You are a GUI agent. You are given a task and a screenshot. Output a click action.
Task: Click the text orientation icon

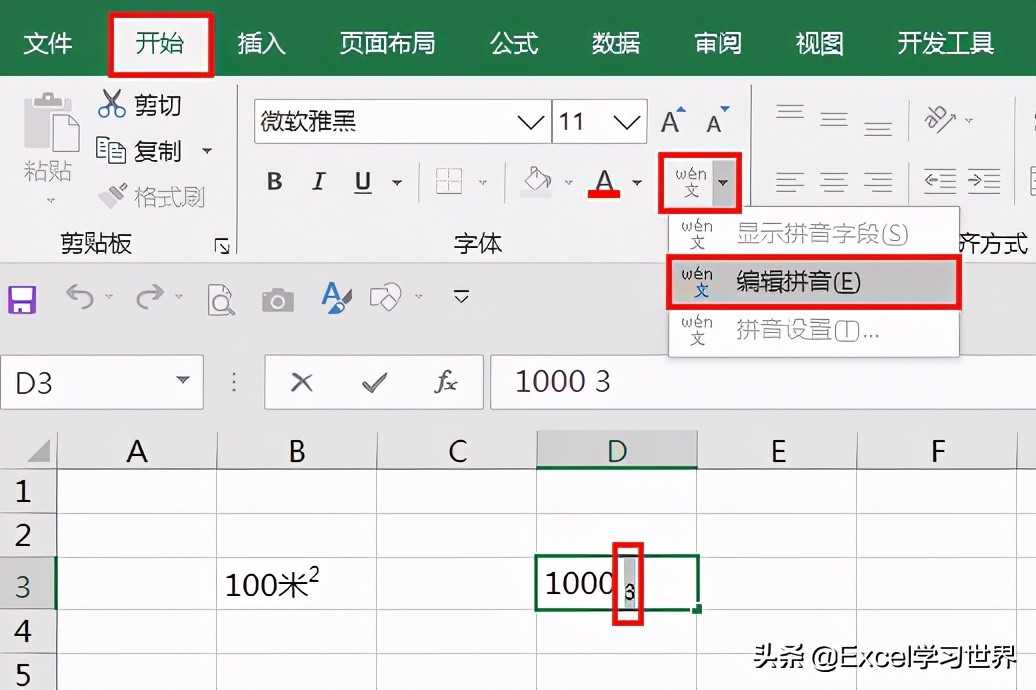[940, 119]
